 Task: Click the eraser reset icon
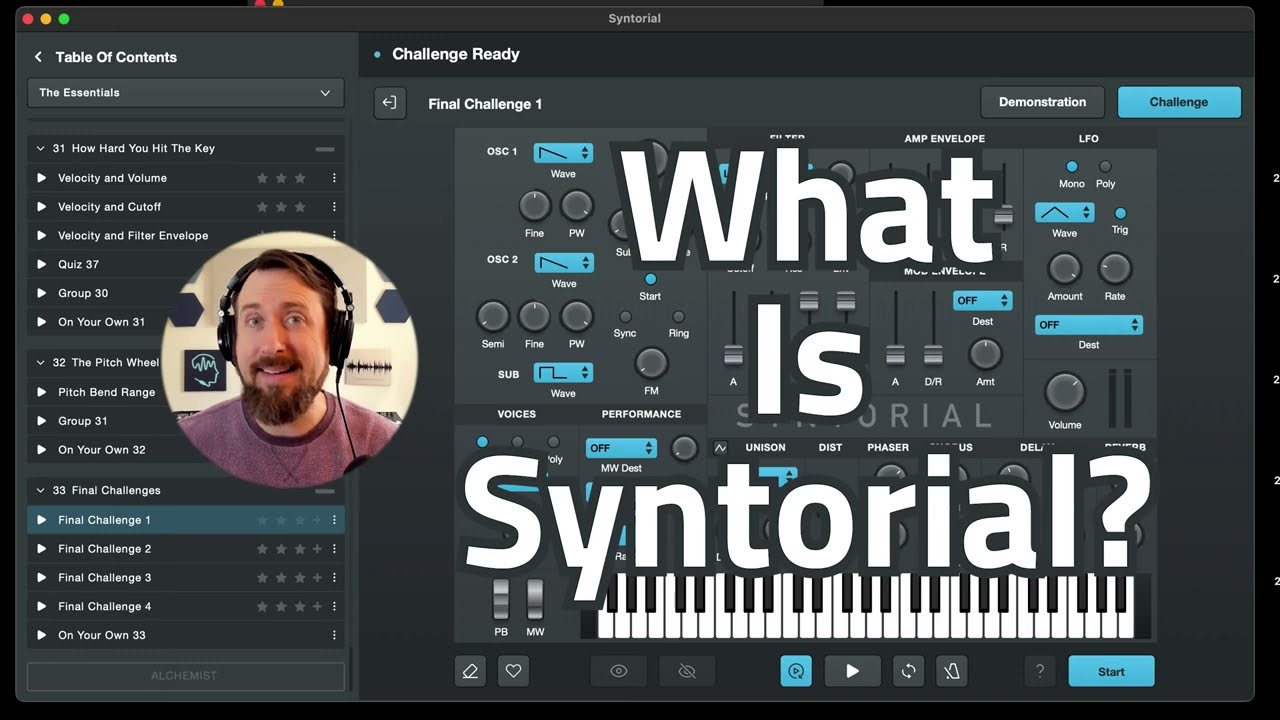pyautogui.click(x=470, y=671)
